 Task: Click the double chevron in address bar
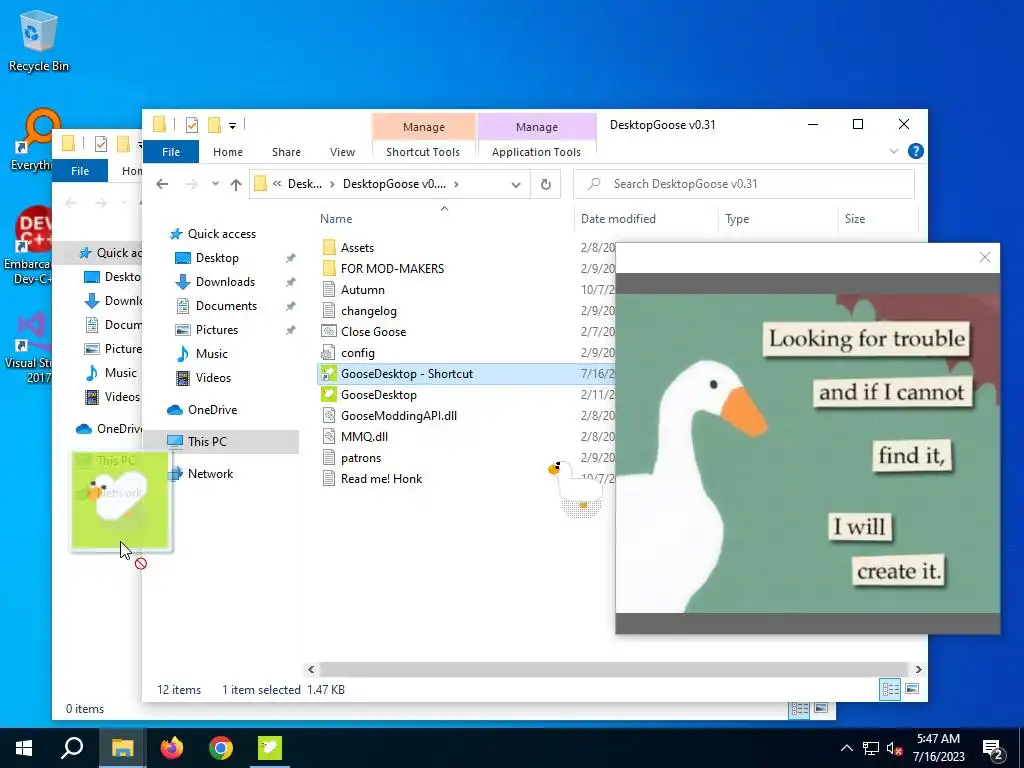(x=277, y=184)
